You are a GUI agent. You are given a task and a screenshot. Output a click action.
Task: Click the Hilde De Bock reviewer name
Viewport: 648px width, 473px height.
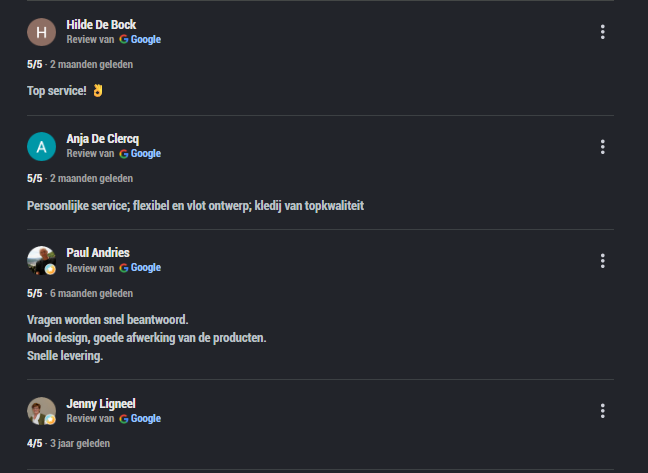coord(101,25)
